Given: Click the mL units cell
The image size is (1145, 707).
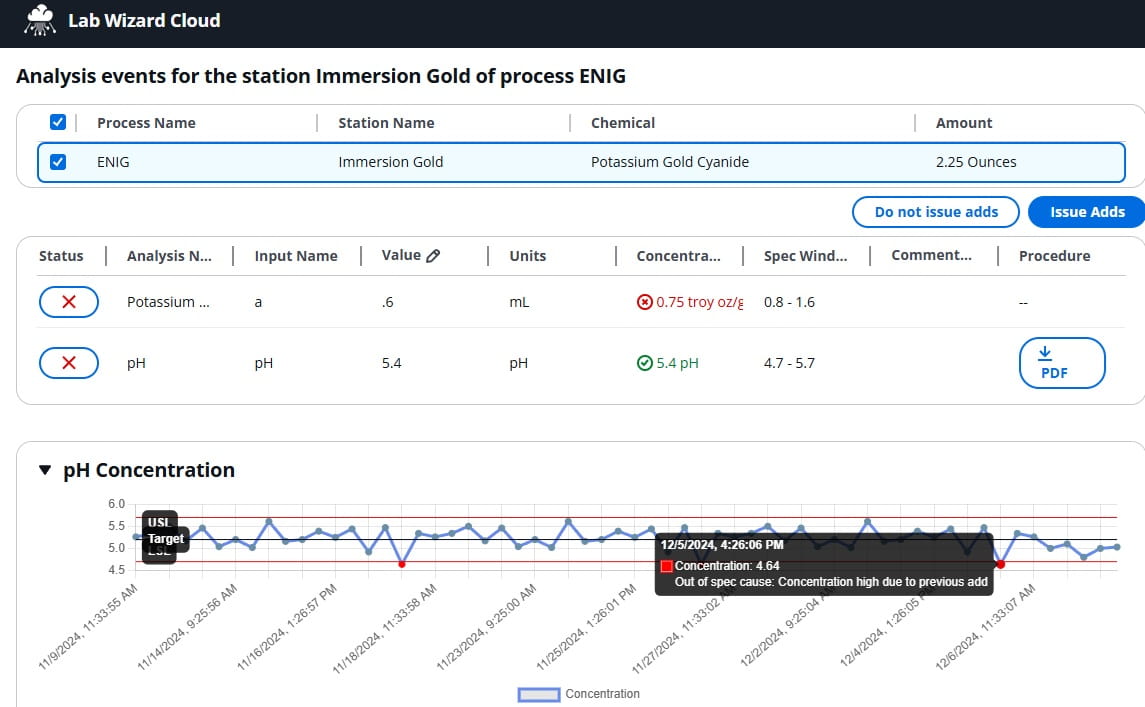Looking at the screenshot, I should click(x=519, y=302).
